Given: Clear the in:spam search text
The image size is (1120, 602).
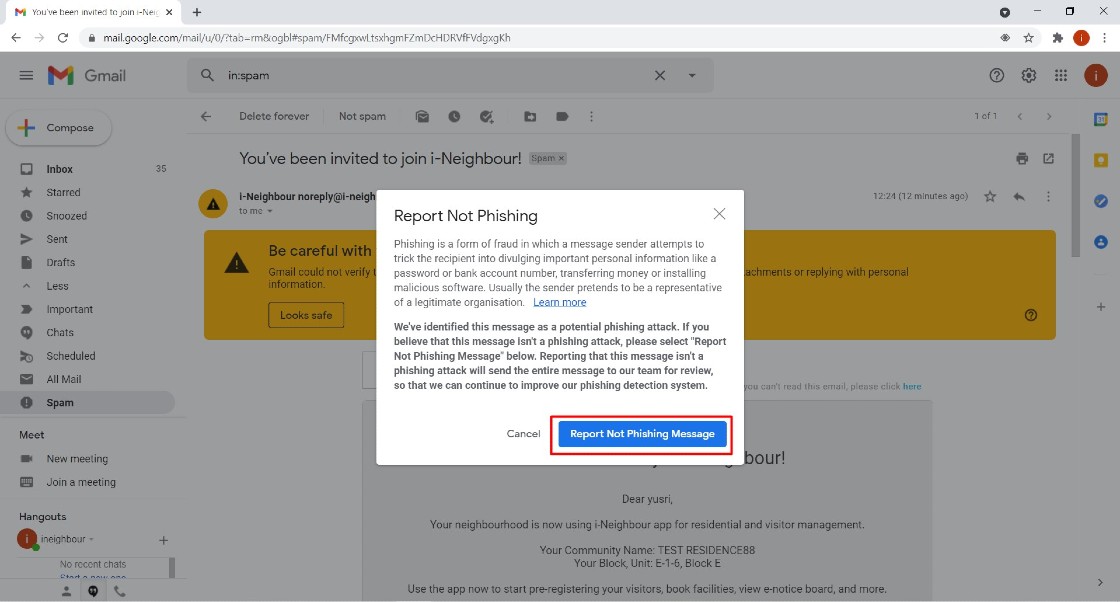Looking at the screenshot, I should coord(660,75).
